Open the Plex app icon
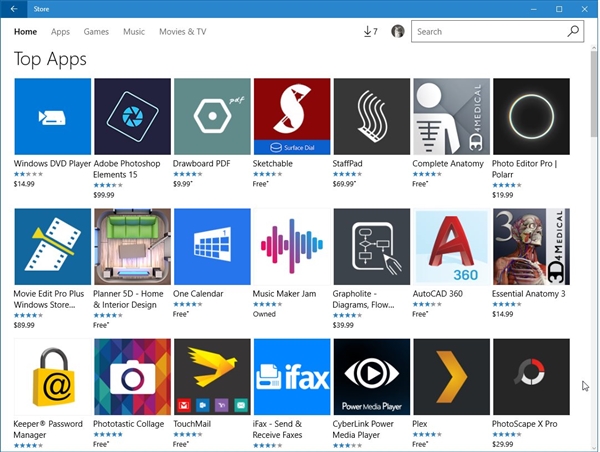The height and width of the screenshot is (452, 600). [x=452, y=377]
